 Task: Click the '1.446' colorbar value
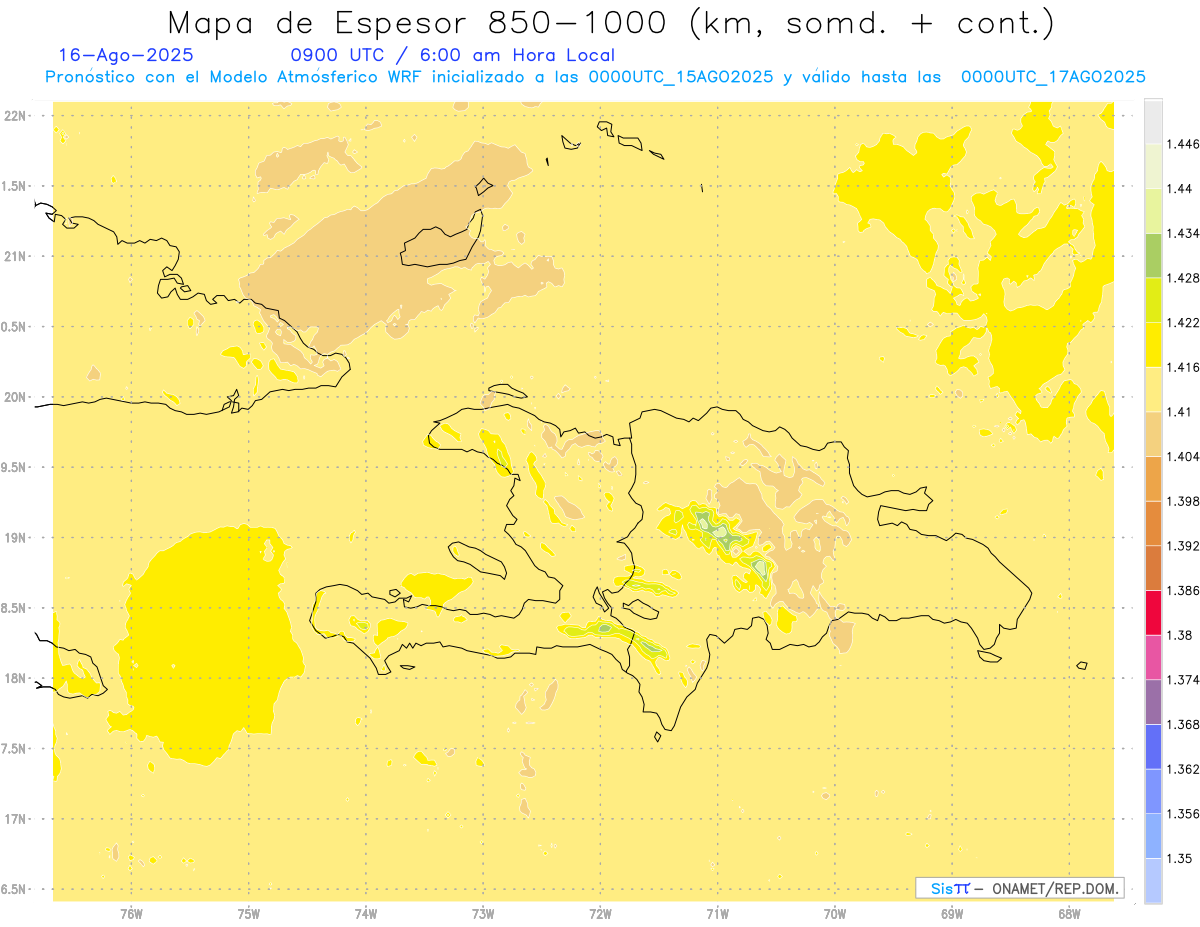click(x=1183, y=144)
